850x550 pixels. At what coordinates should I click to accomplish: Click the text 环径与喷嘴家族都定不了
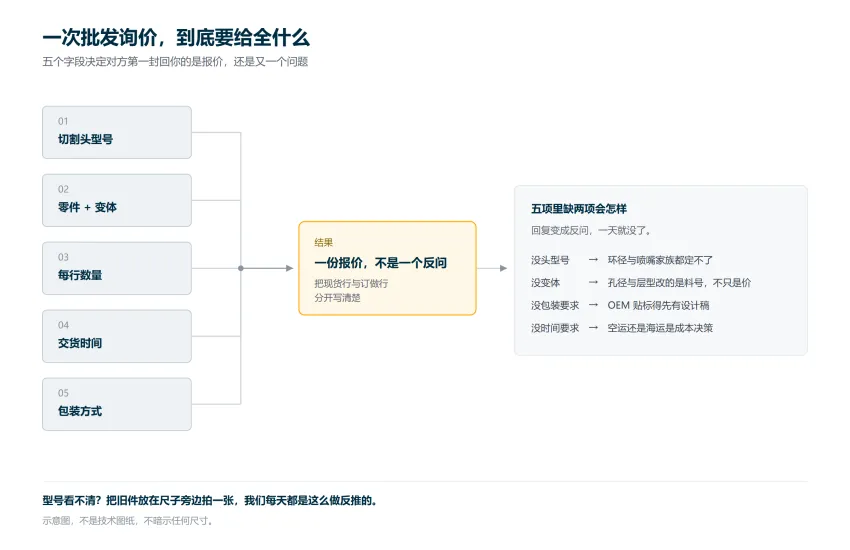[x=660, y=260]
